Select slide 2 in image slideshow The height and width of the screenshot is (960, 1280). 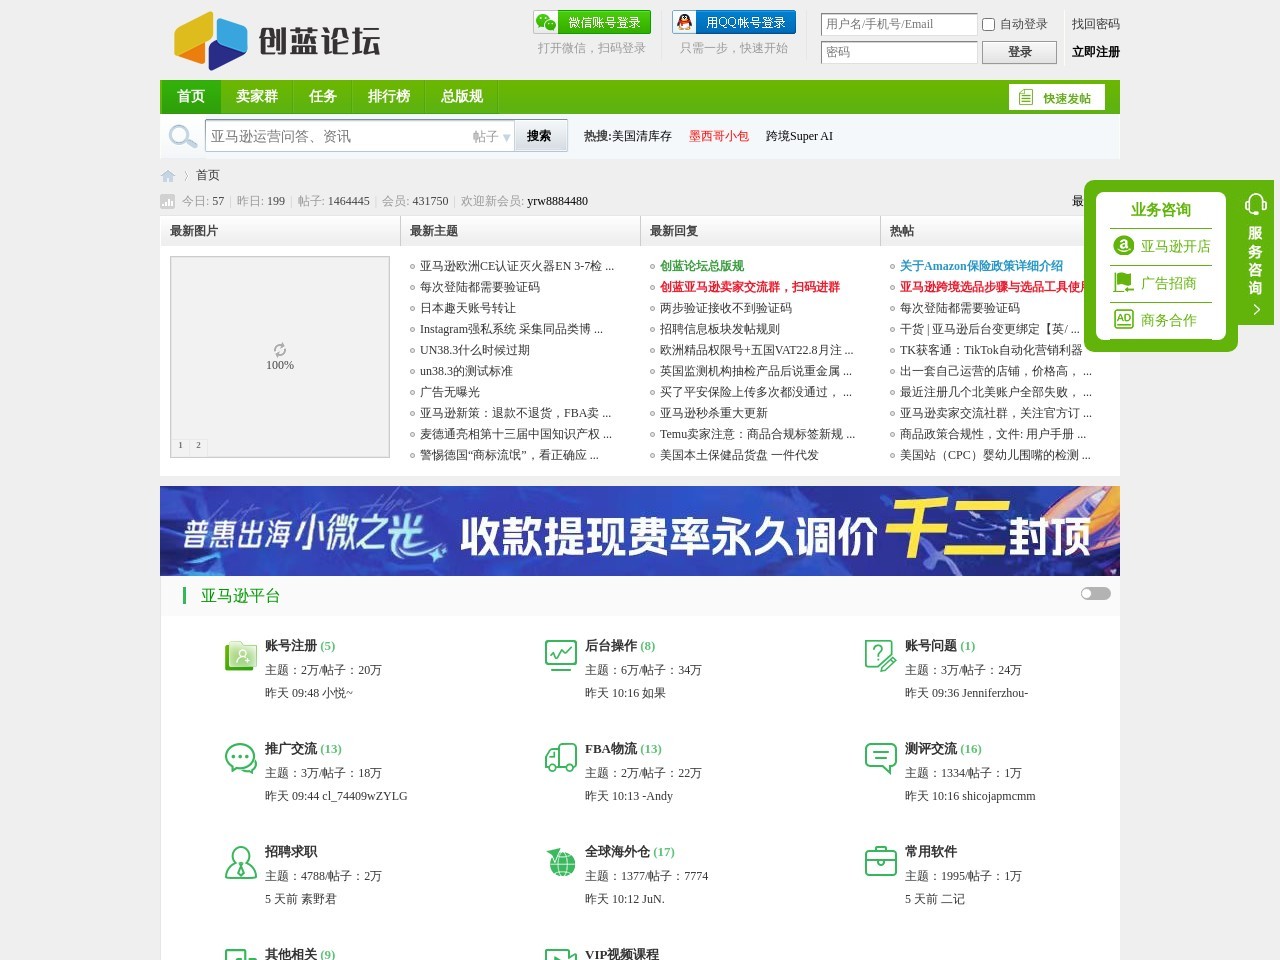tap(198, 445)
